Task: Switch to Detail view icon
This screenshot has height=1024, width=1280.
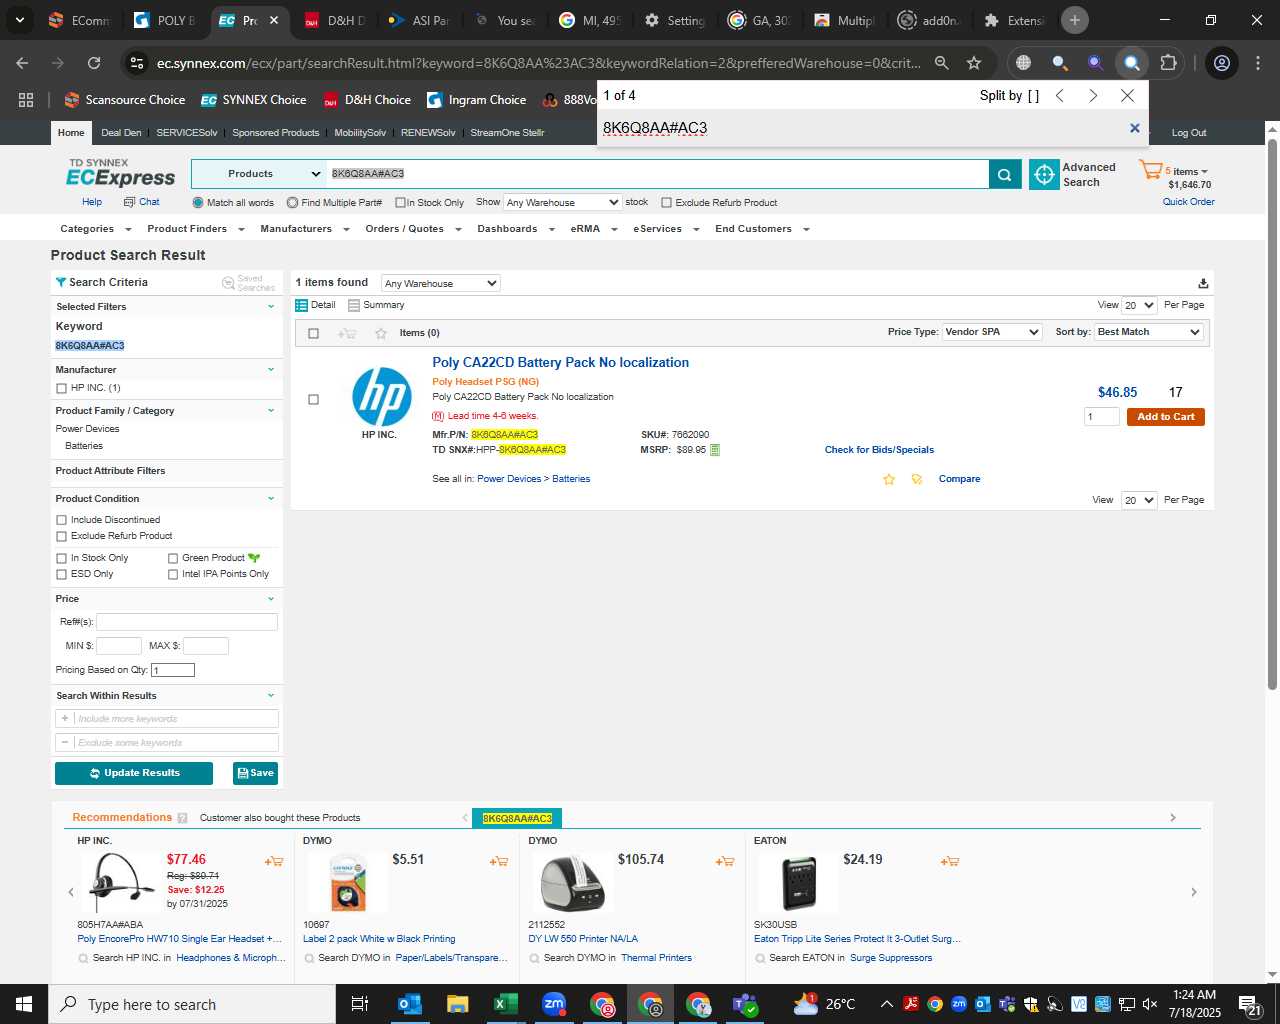Action: click(301, 305)
